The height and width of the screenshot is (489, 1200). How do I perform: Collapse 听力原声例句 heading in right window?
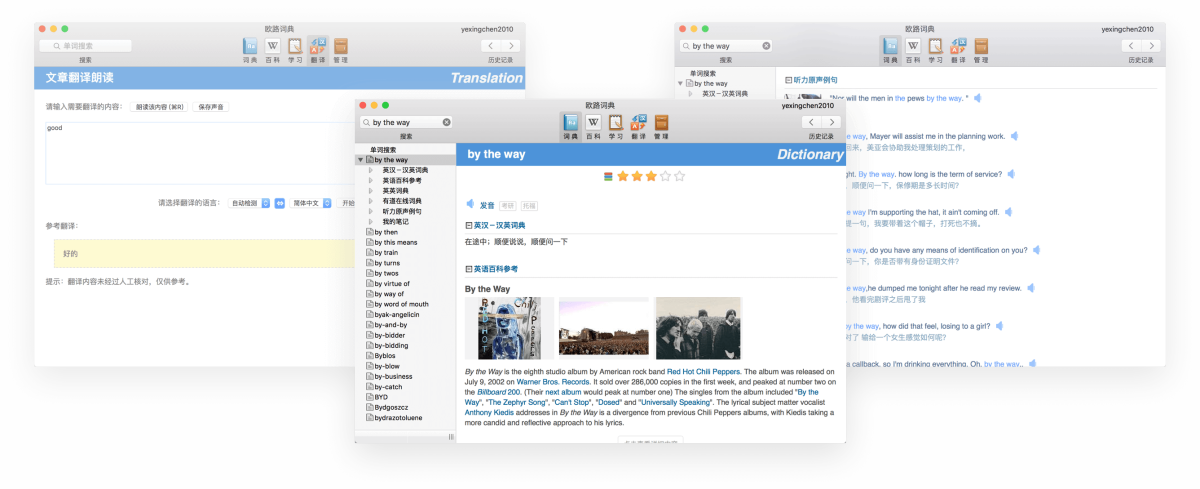pos(789,80)
